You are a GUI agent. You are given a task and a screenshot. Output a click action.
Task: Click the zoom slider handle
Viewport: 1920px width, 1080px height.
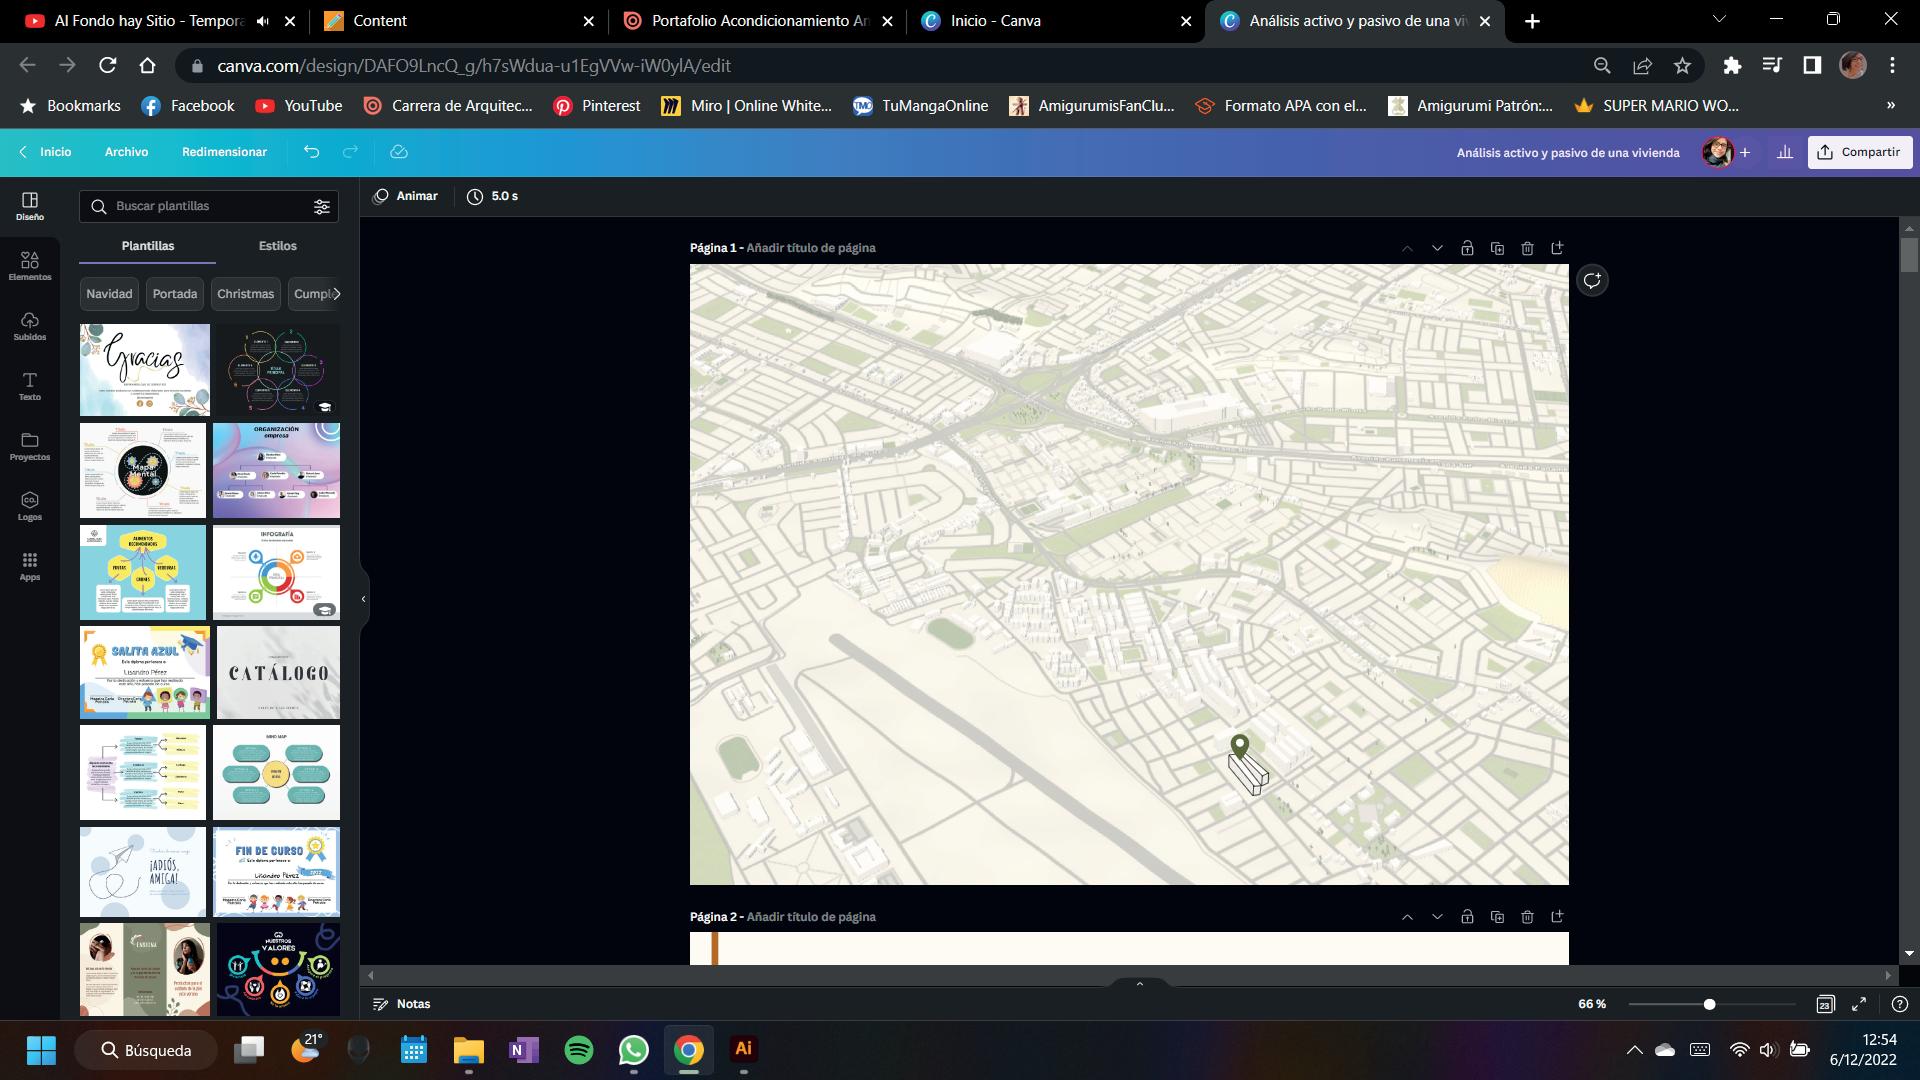(1709, 1004)
